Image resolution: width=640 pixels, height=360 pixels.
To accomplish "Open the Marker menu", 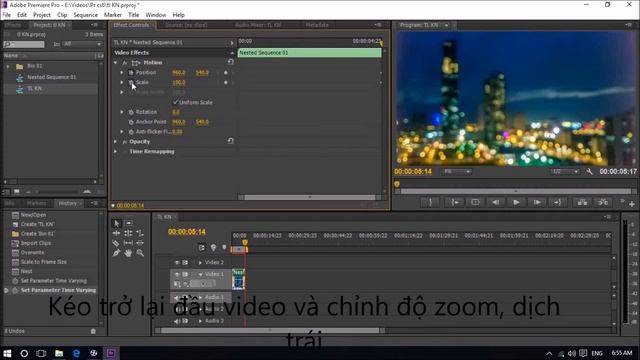I will tap(113, 15).
